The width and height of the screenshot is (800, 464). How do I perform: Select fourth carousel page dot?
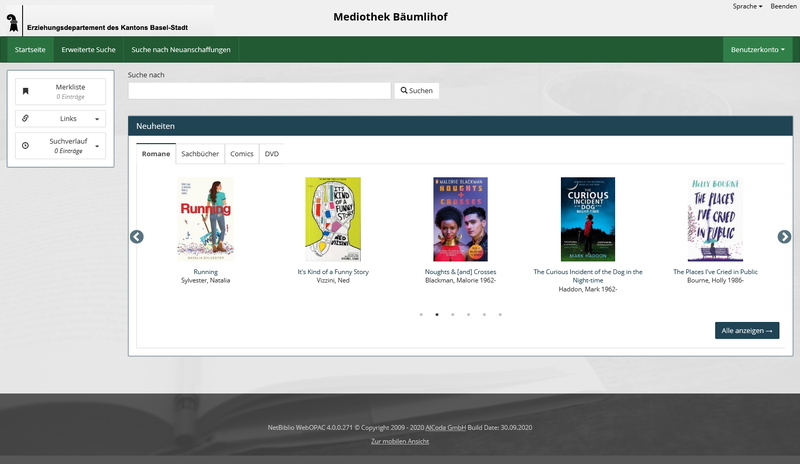click(x=468, y=314)
